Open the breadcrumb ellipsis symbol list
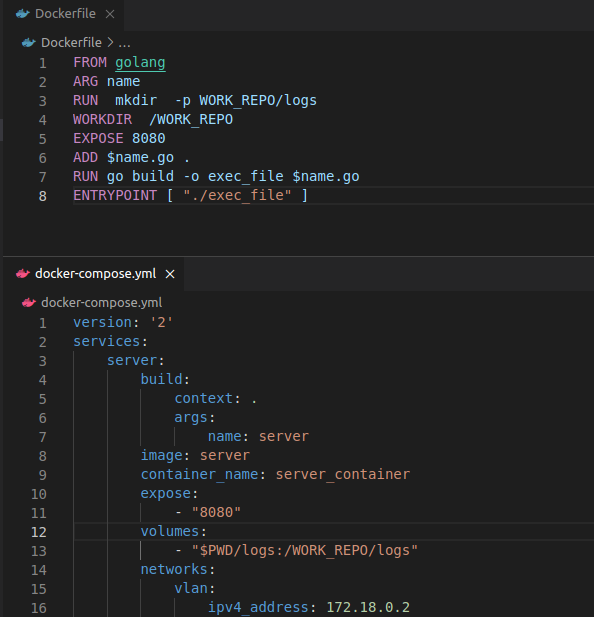This screenshot has width=594, height=617. tap(124, 43)
